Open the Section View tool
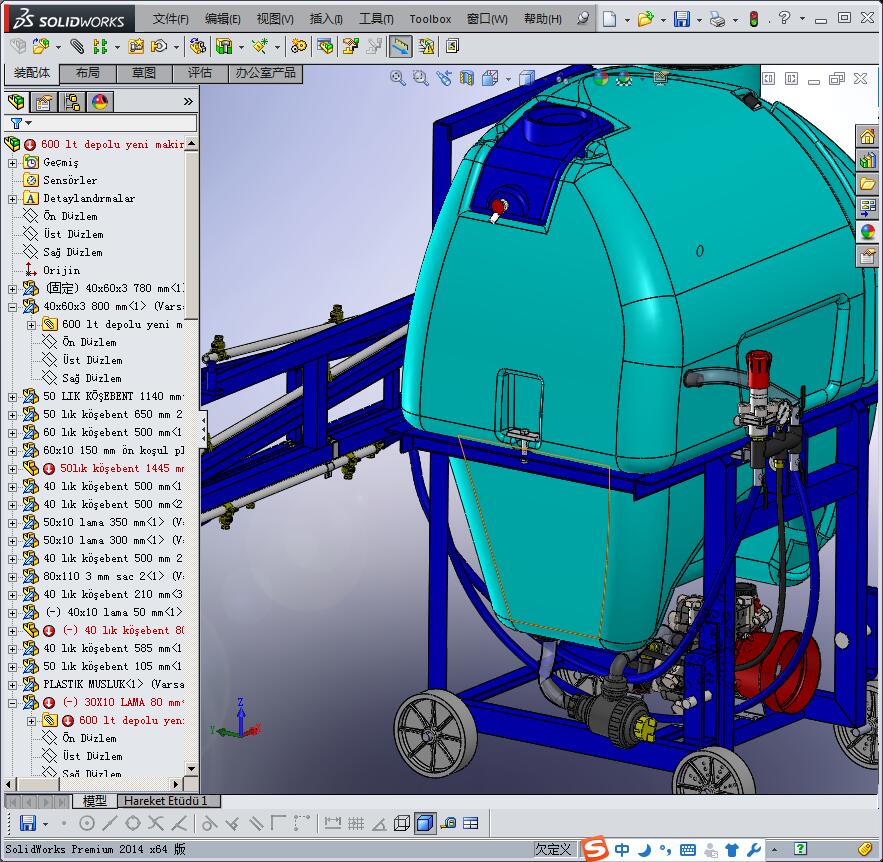 pos(466,78)
